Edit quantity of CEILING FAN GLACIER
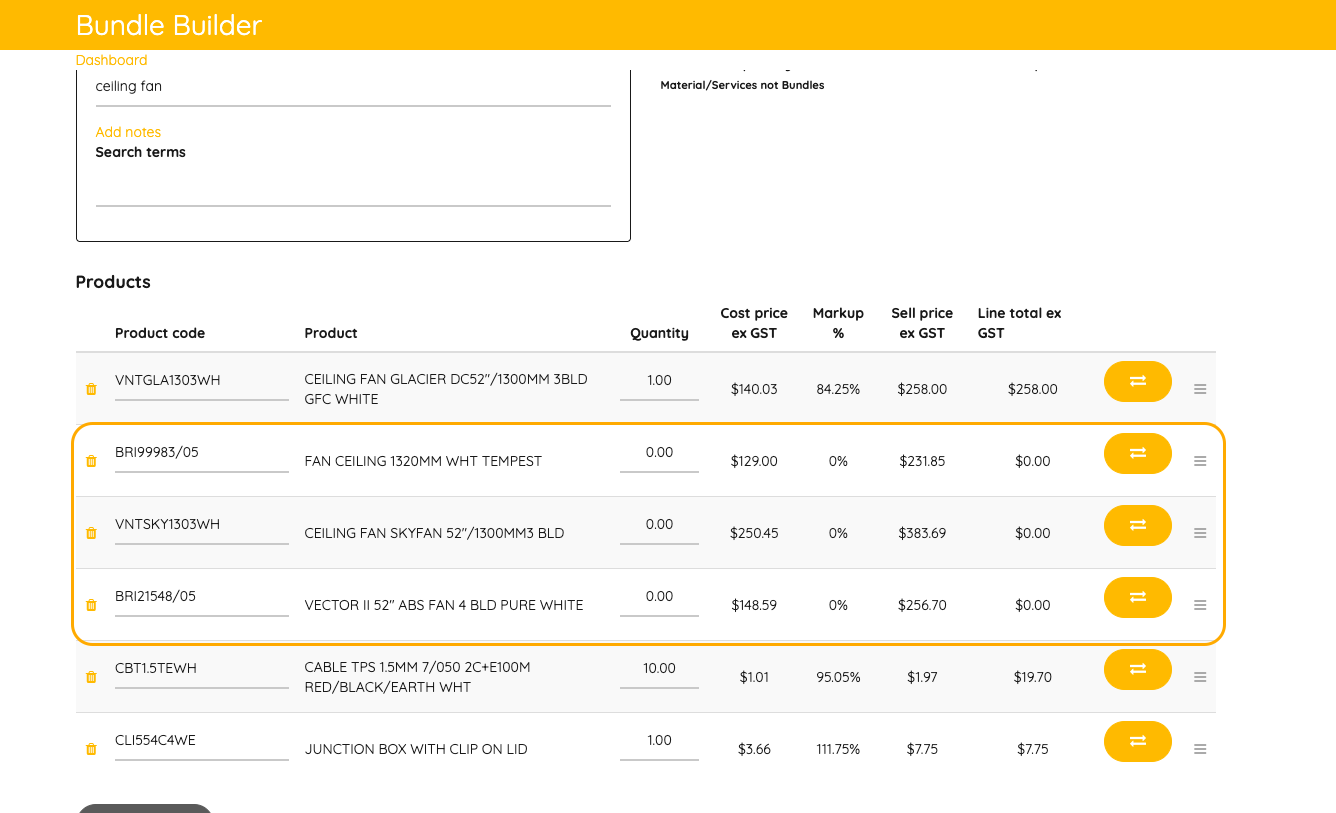The width and height of the screenshot is (1336, 813). pyautogui.click(x=659, y=380)
